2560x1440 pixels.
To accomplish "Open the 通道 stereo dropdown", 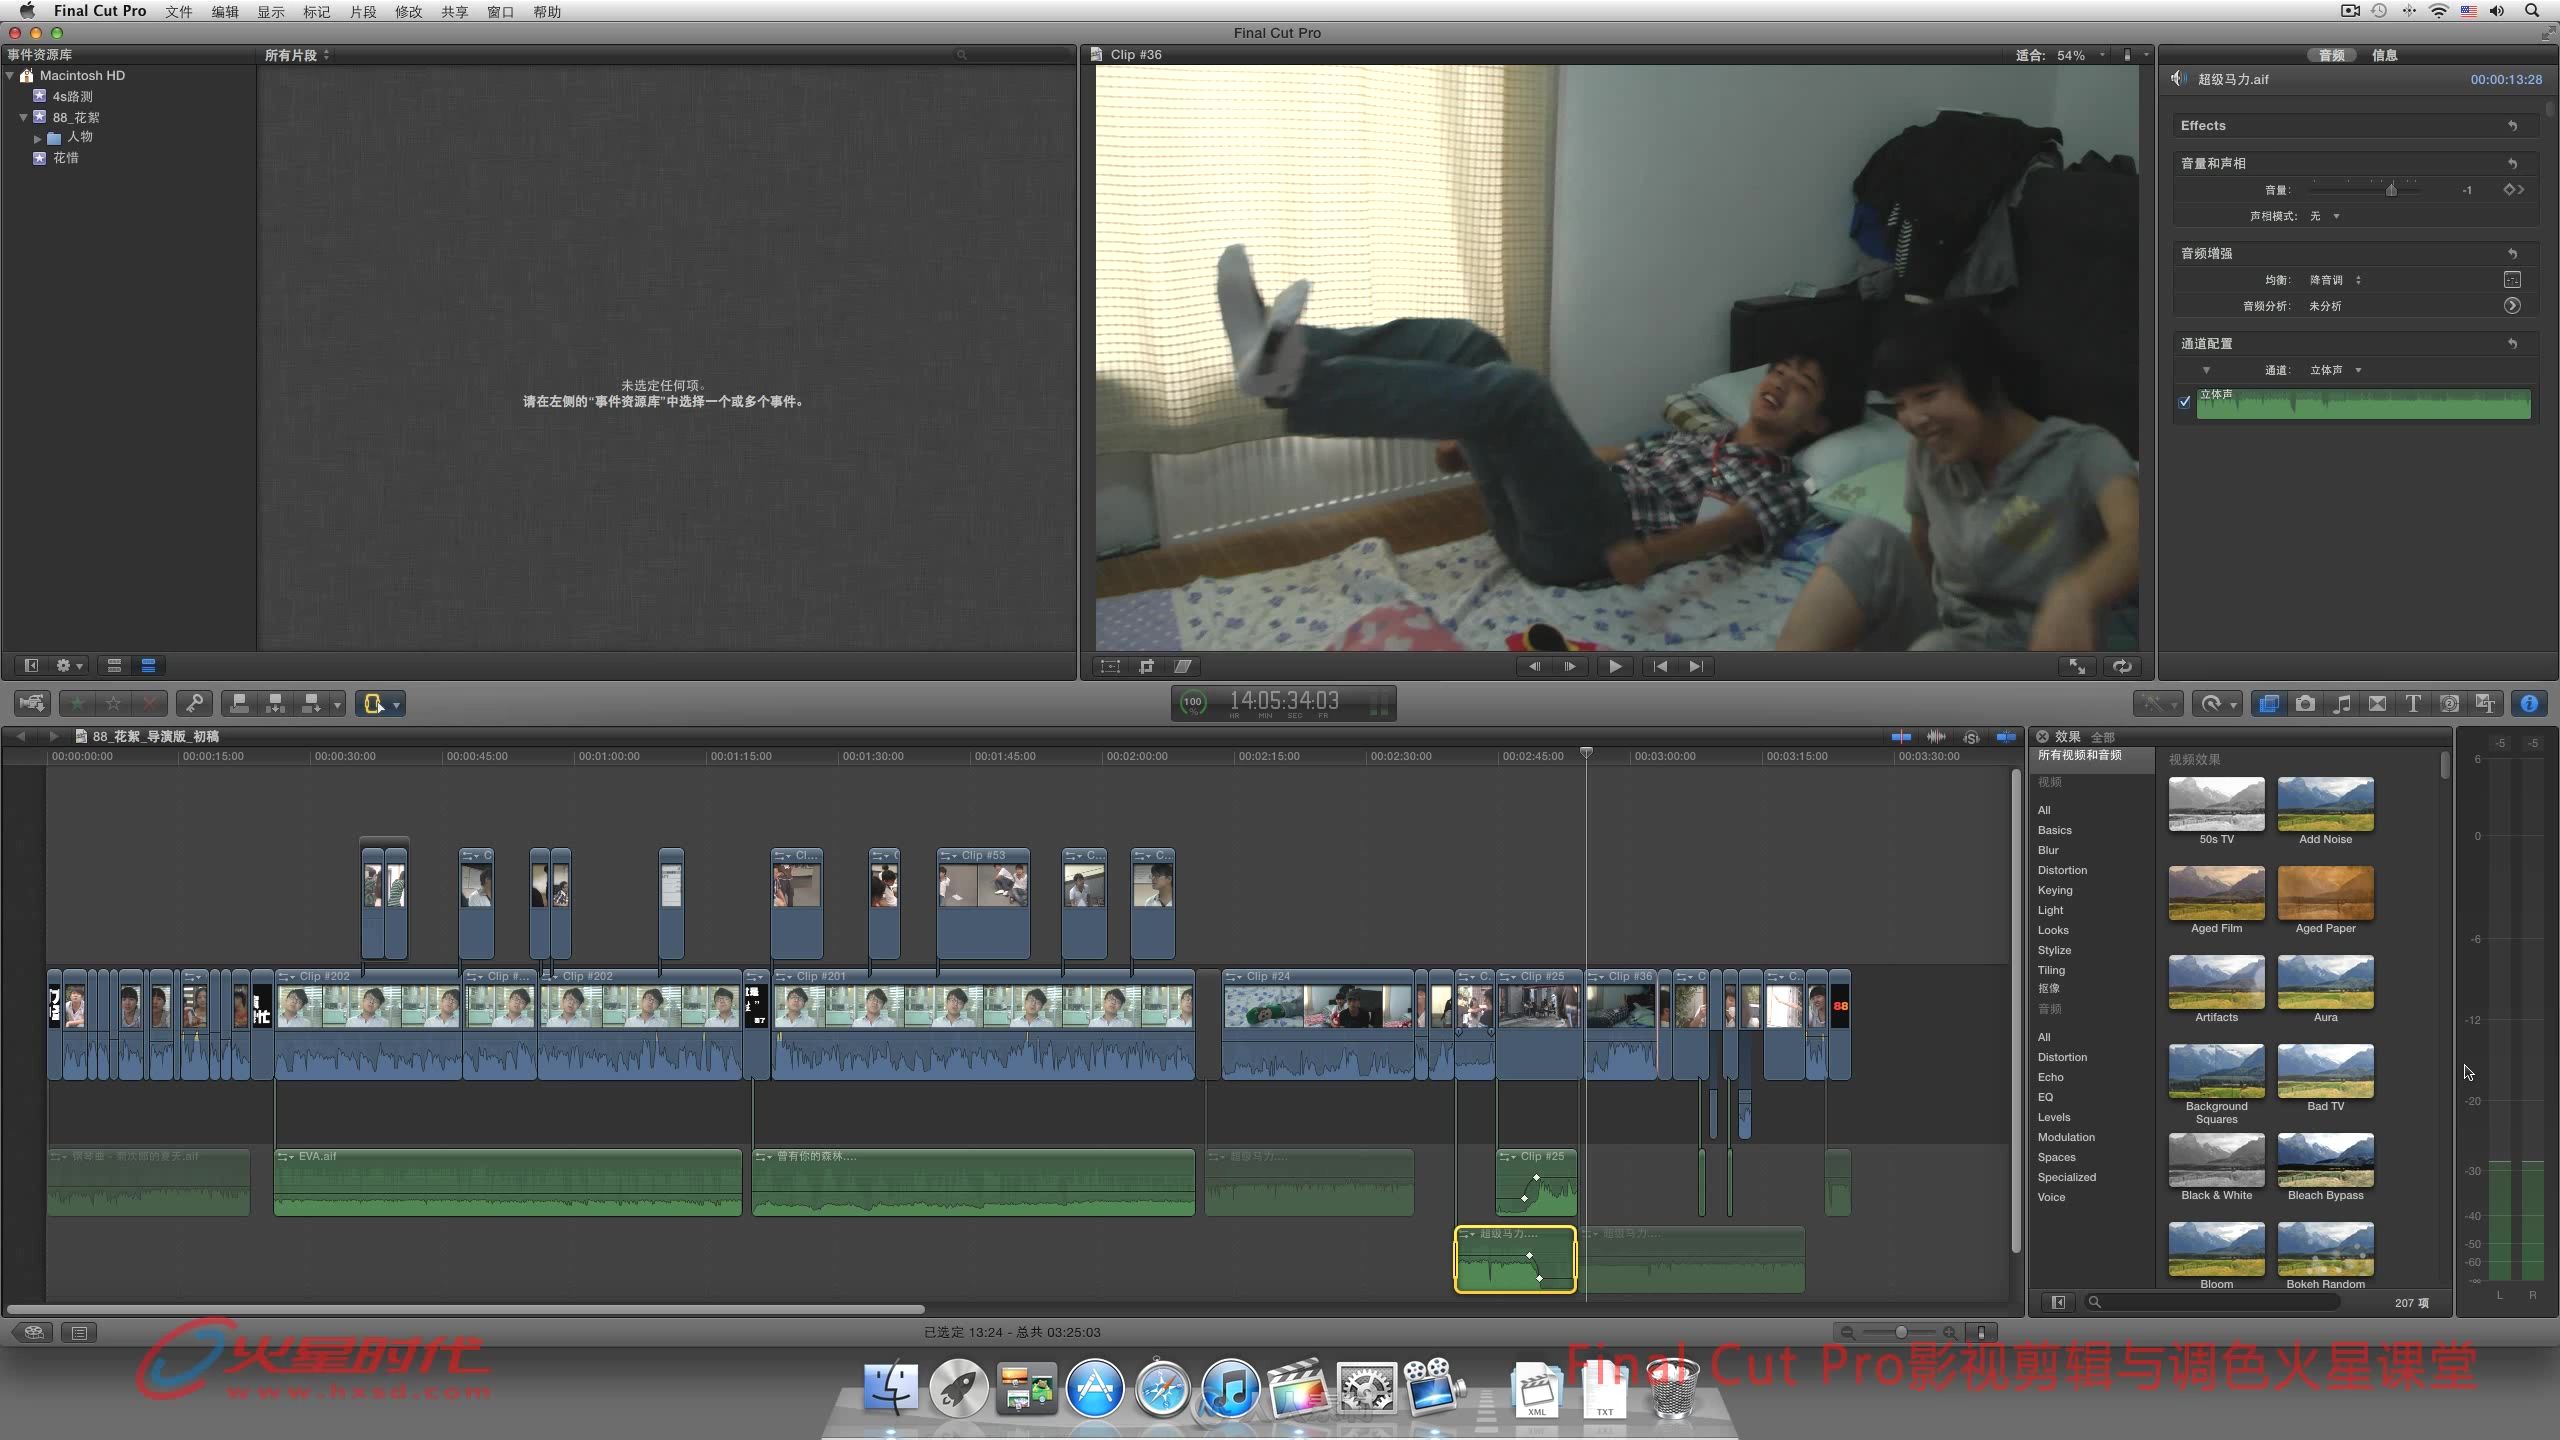I will click(2336, 370).
